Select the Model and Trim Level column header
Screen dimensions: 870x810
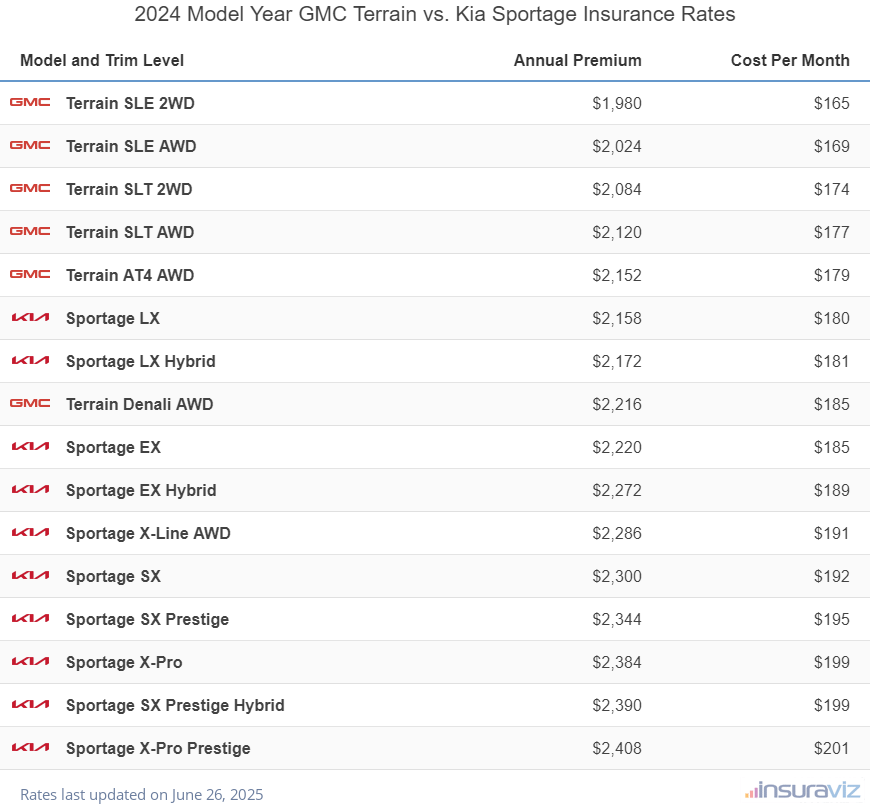point(102,60)
